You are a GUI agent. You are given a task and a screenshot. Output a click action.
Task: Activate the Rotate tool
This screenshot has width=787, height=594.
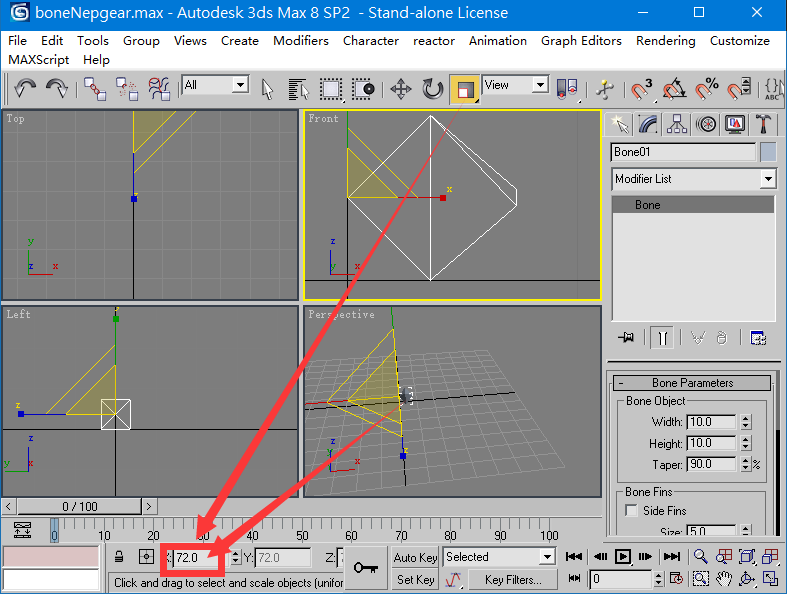pyautogui.click(x=432, y=89)
